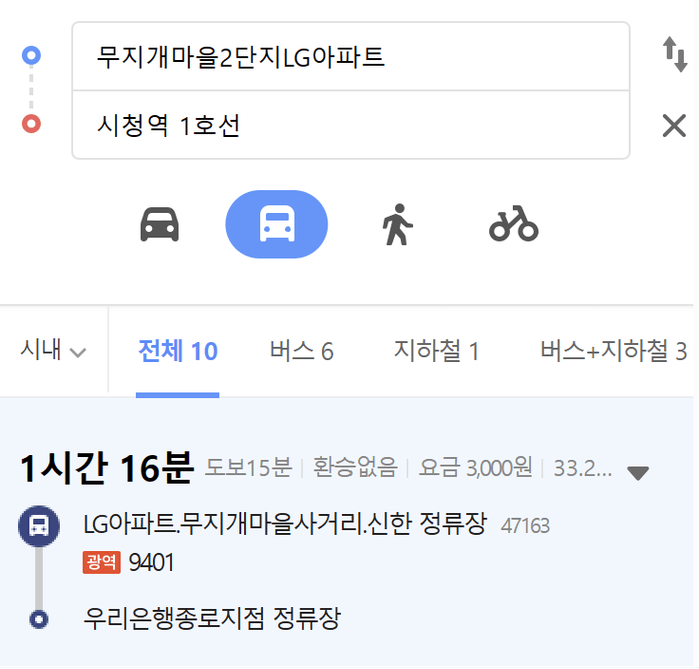The width and height of the screenshot is (699, 669).
Task: Switch to the 버스+지하철 3 tab
Action: (613, 351)
